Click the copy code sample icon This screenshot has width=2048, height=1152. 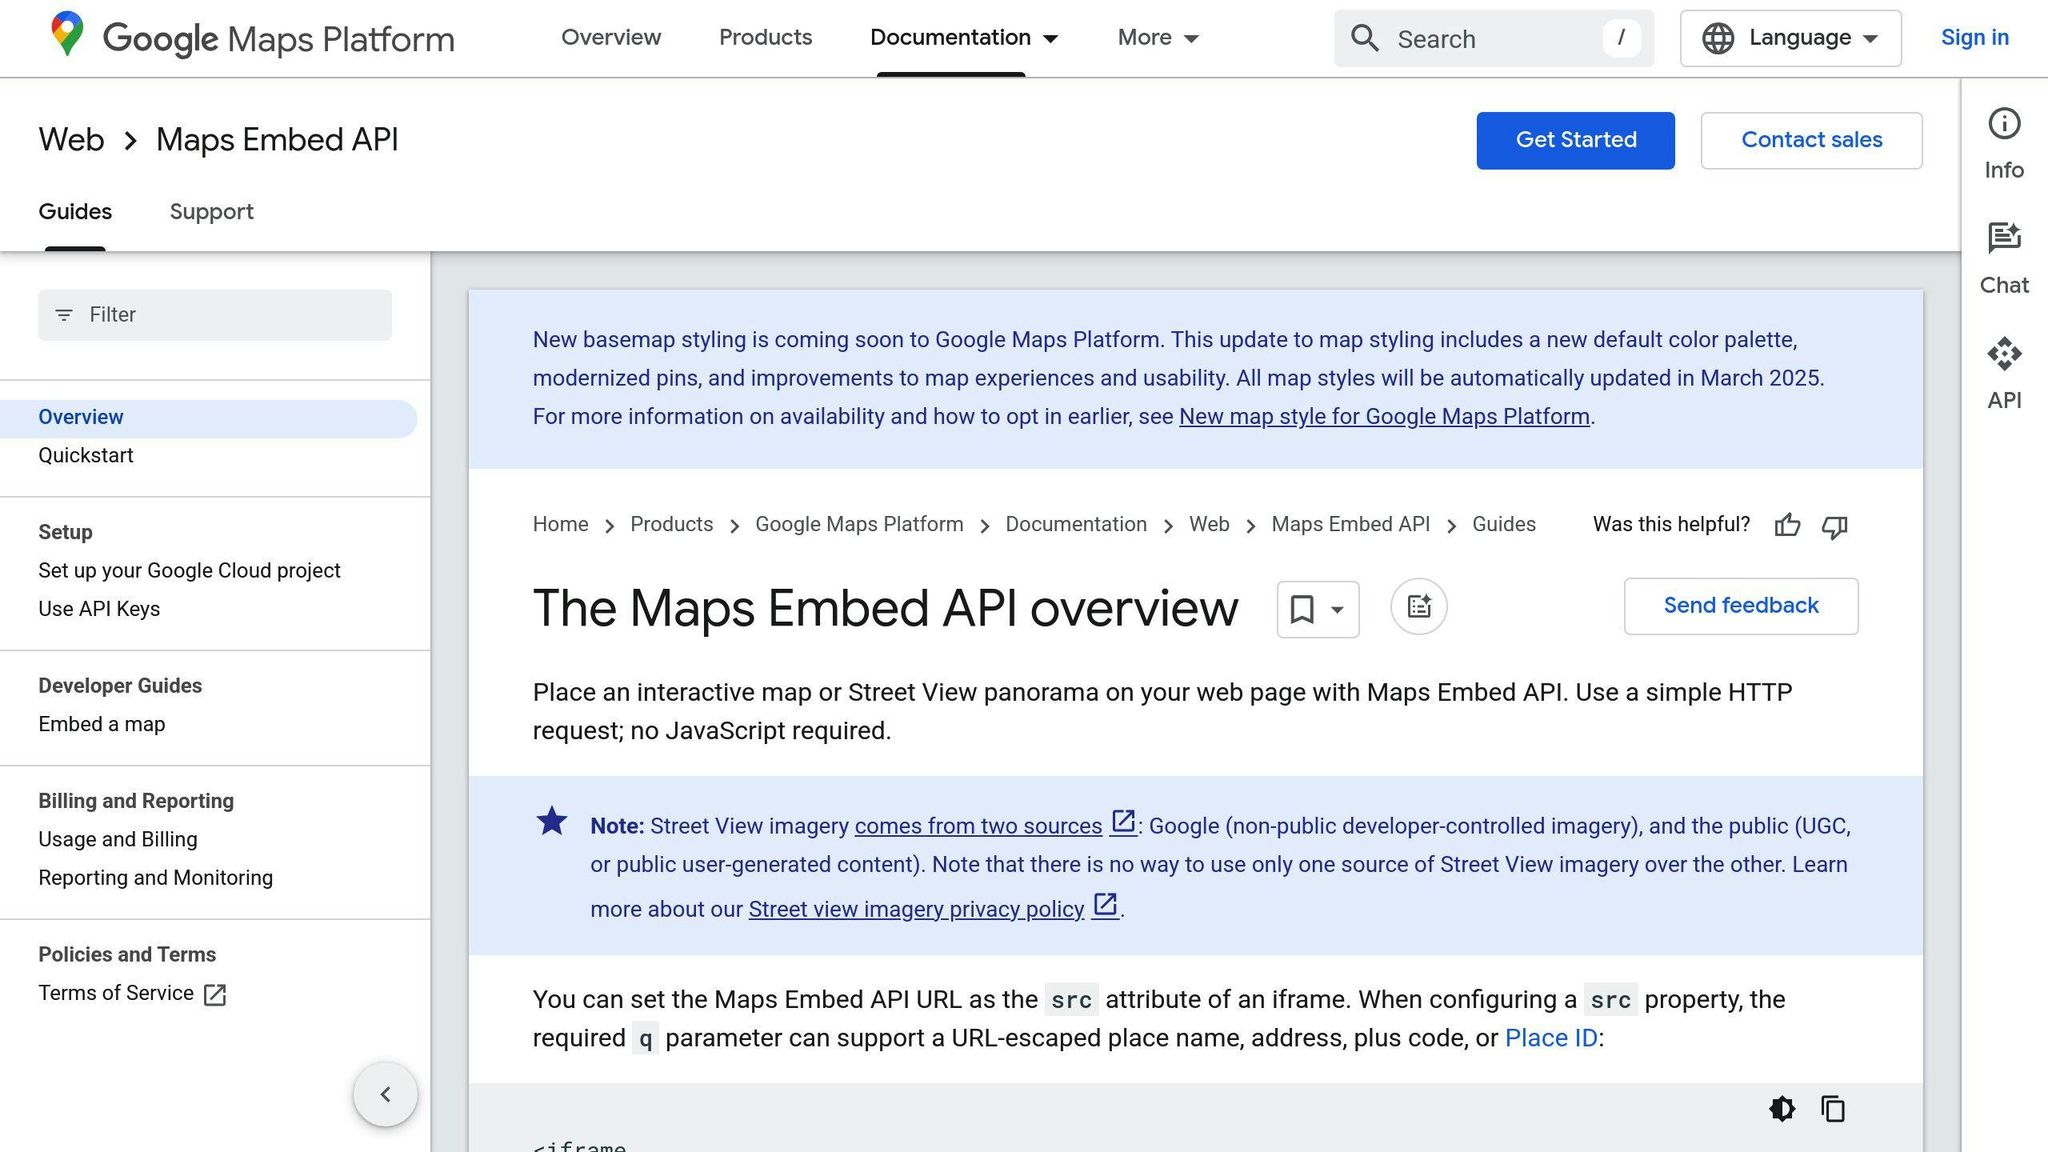[x=1833, y=1109]
